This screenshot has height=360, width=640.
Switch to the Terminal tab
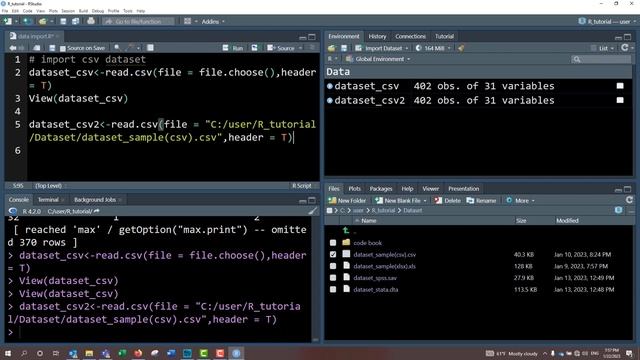click(x=48, y=200)
